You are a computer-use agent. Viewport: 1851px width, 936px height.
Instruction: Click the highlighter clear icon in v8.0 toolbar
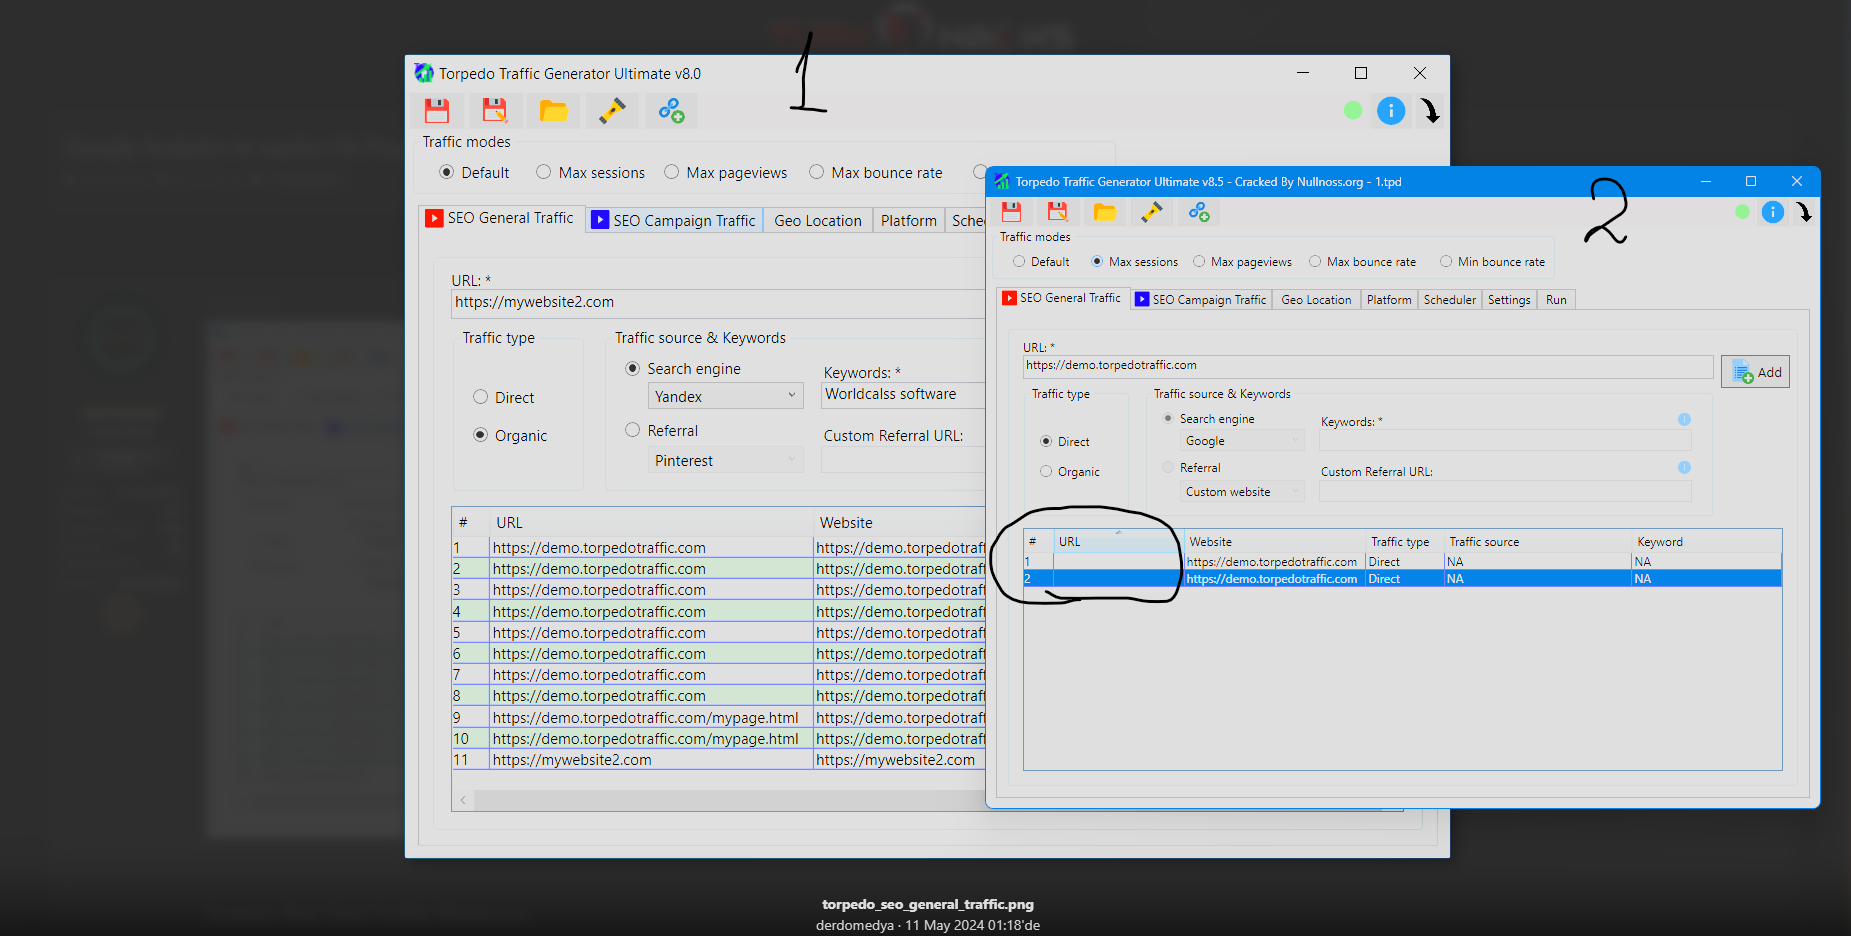pos(612,111)
